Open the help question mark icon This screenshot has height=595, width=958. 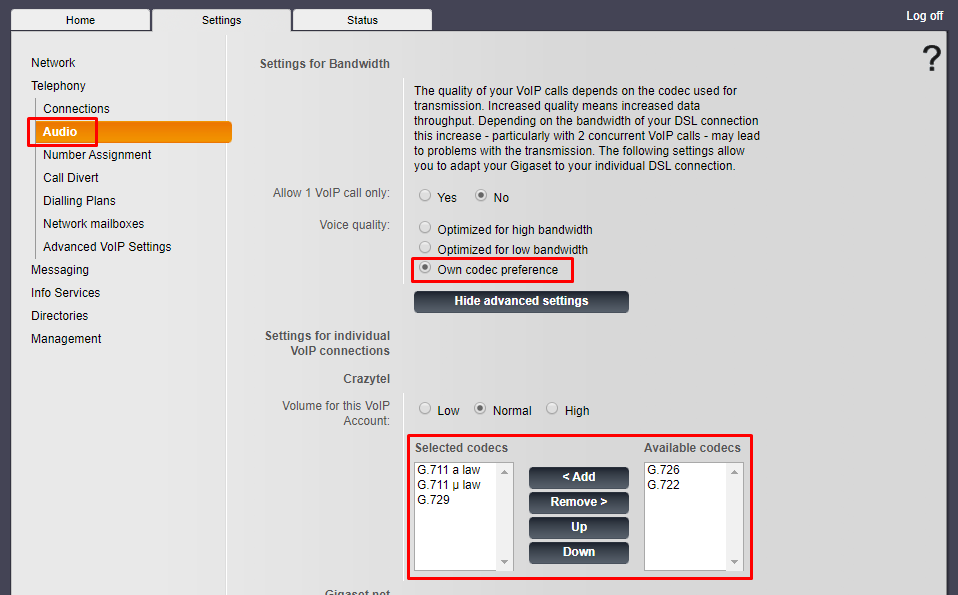(931, 60)
